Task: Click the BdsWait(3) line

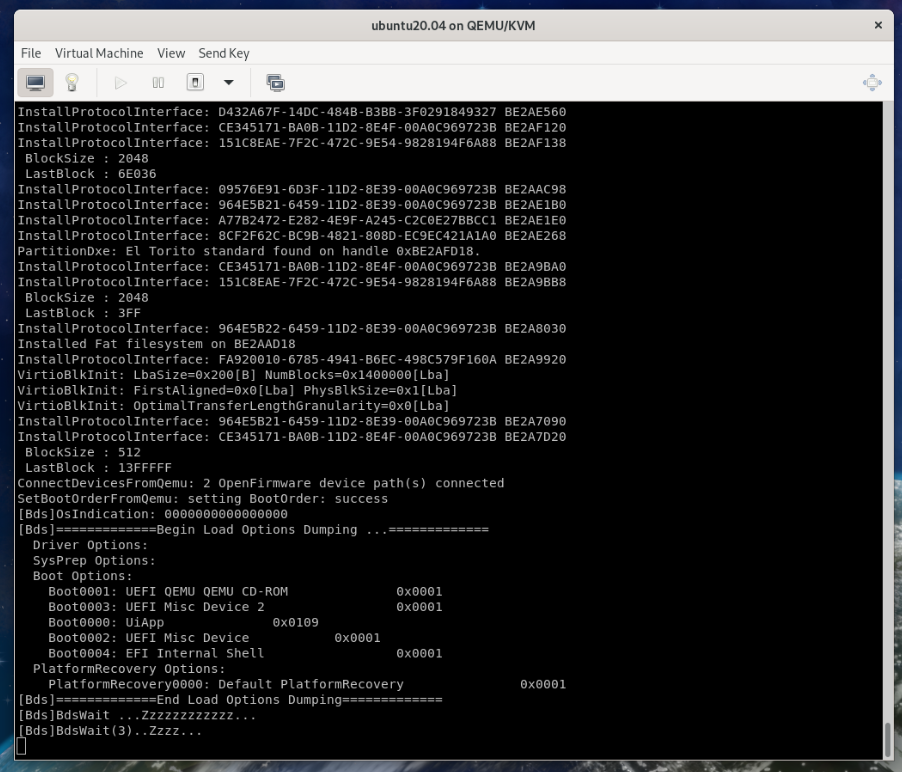Action: click(110, 731)
